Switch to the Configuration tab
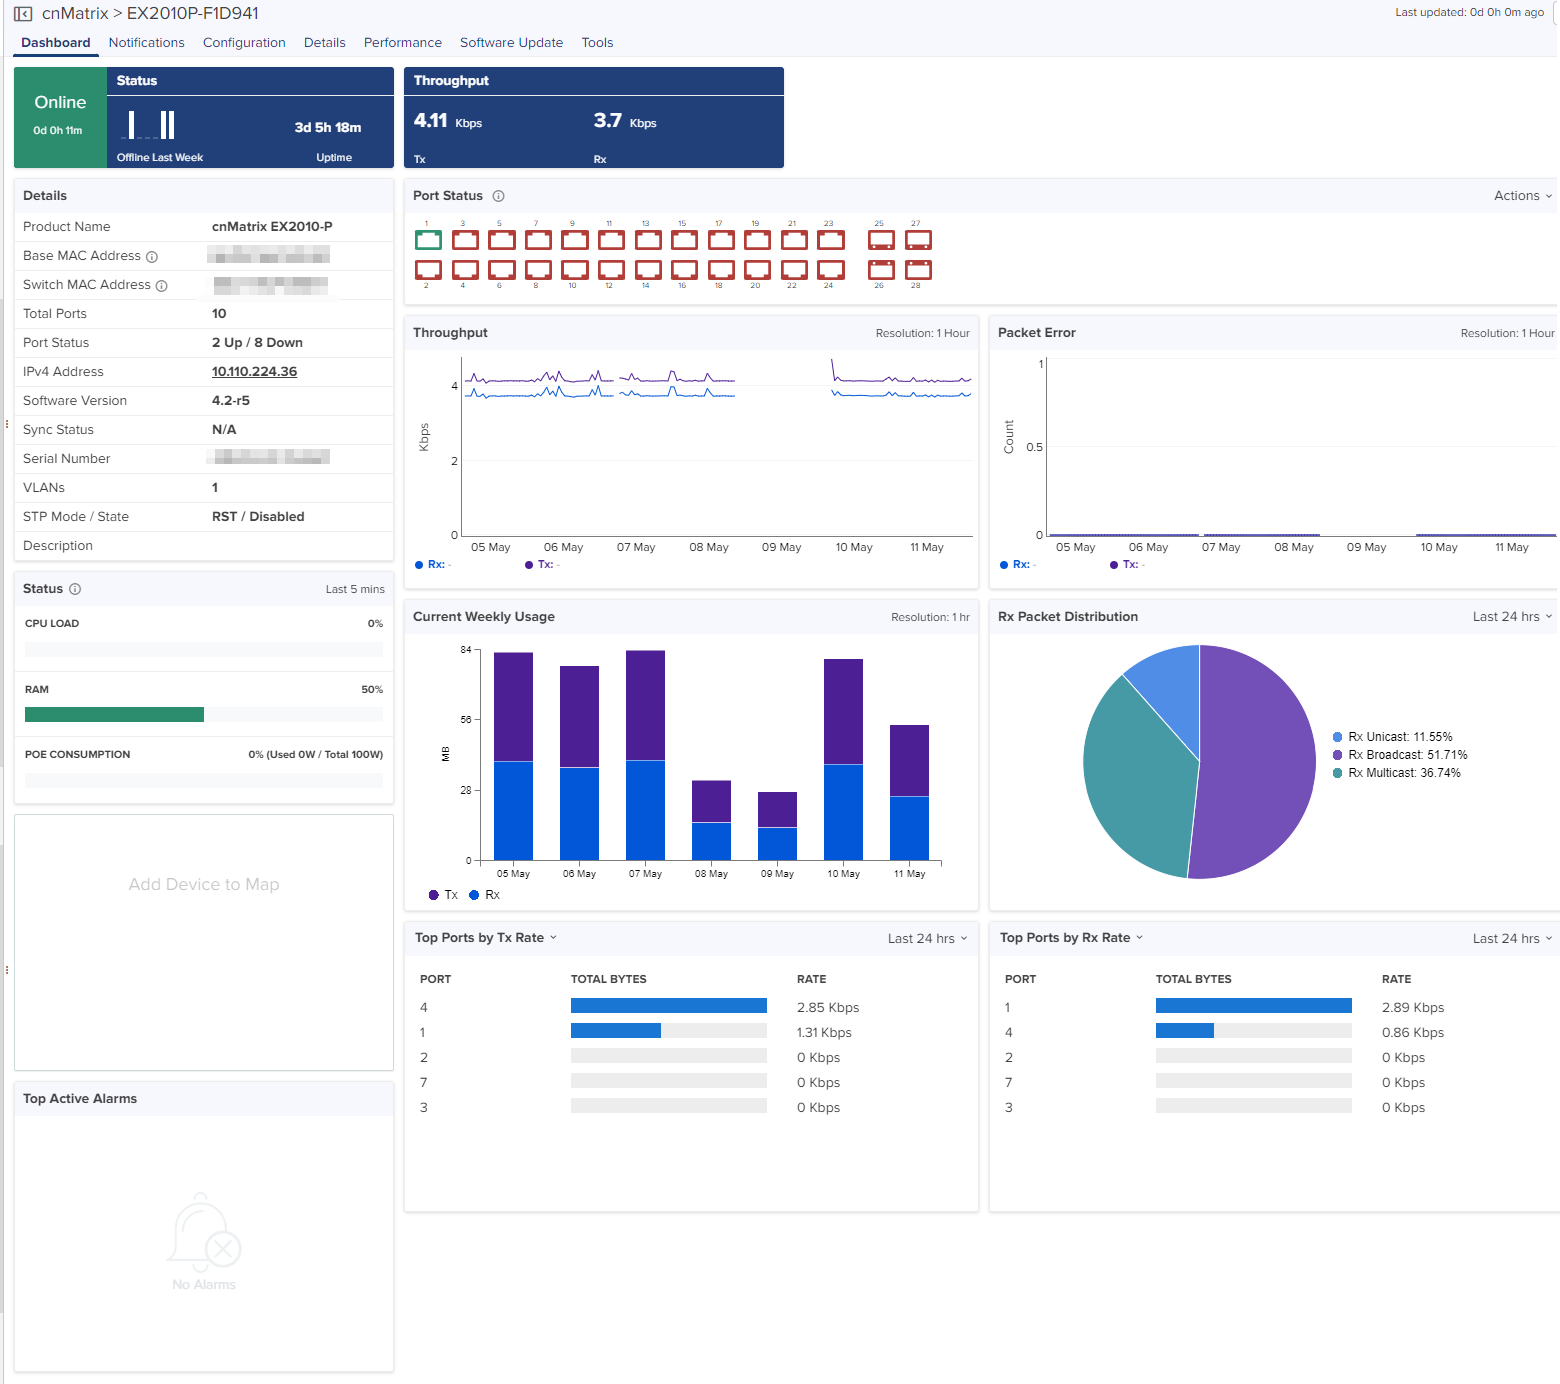Screen dimensions: 1560x1384 tap(244, 42)
